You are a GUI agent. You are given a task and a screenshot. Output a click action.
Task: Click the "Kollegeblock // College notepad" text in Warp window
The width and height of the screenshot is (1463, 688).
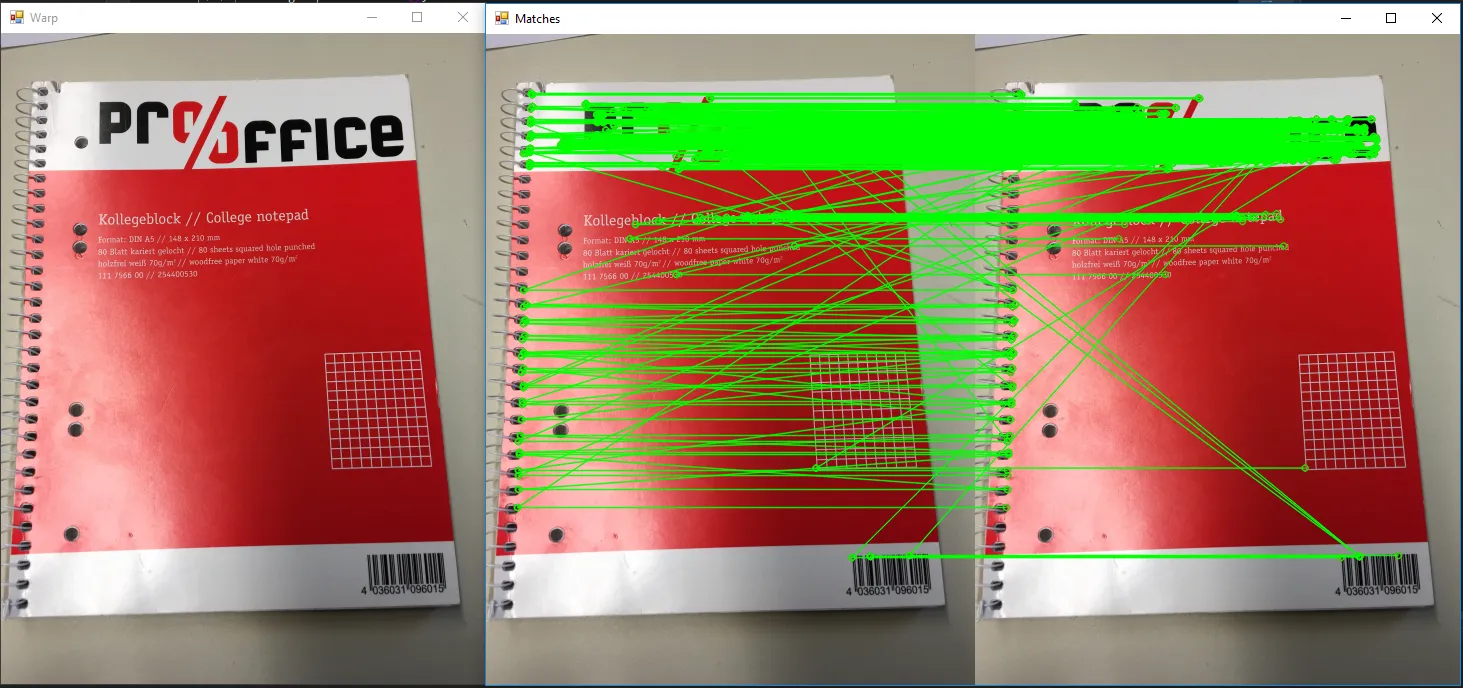point(203,217)
